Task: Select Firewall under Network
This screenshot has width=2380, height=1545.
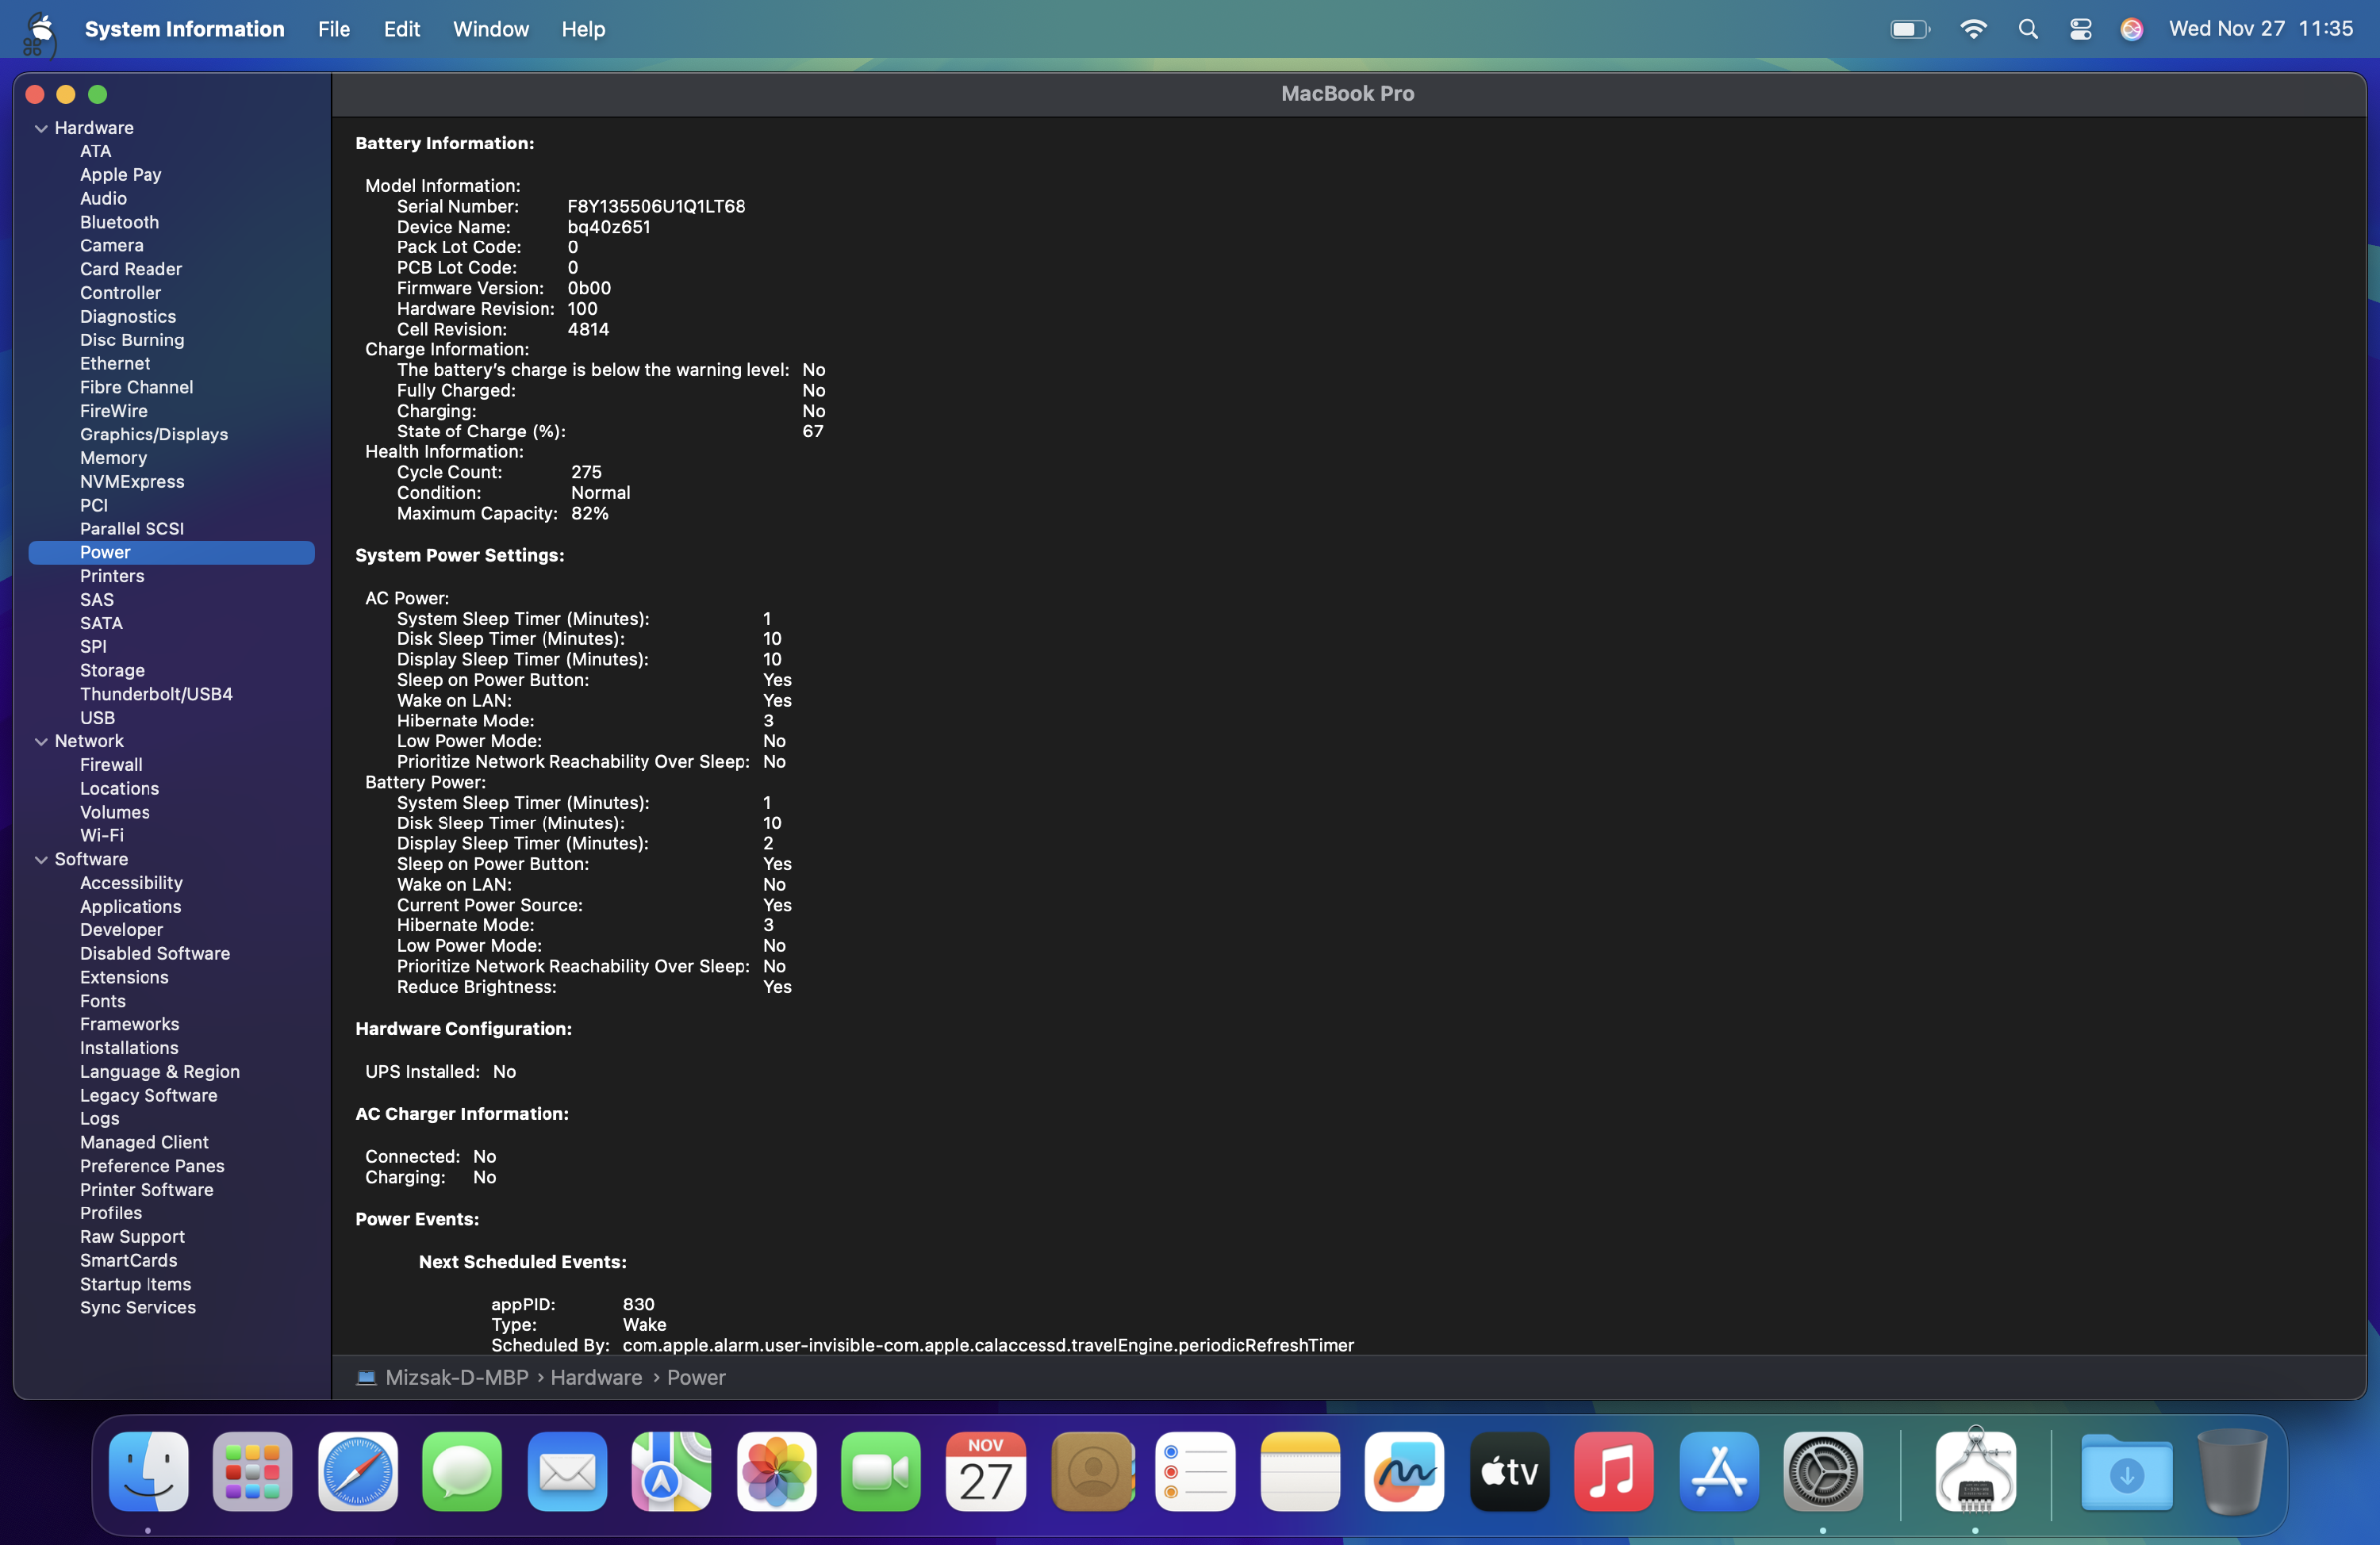Action: click(111, 765)
